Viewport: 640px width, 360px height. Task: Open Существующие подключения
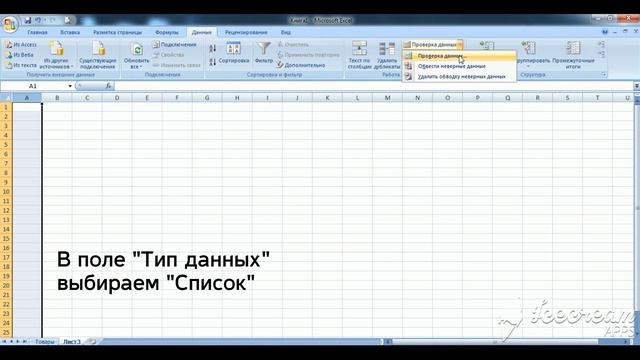click(x=98, y=55)
